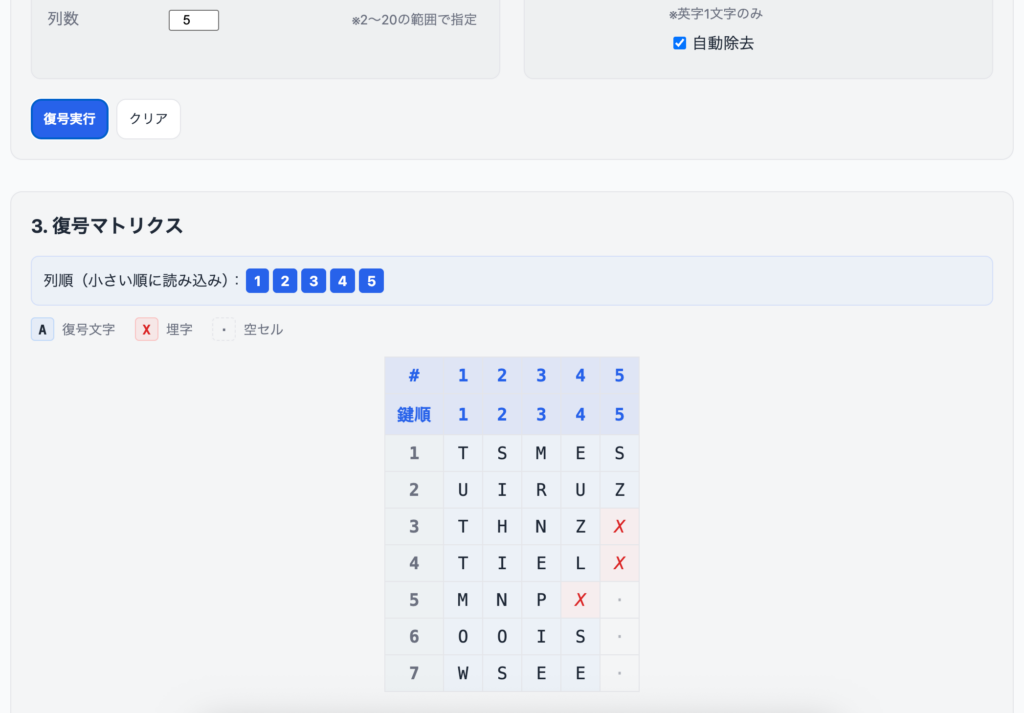Click column order badge 2

[285, 281]
